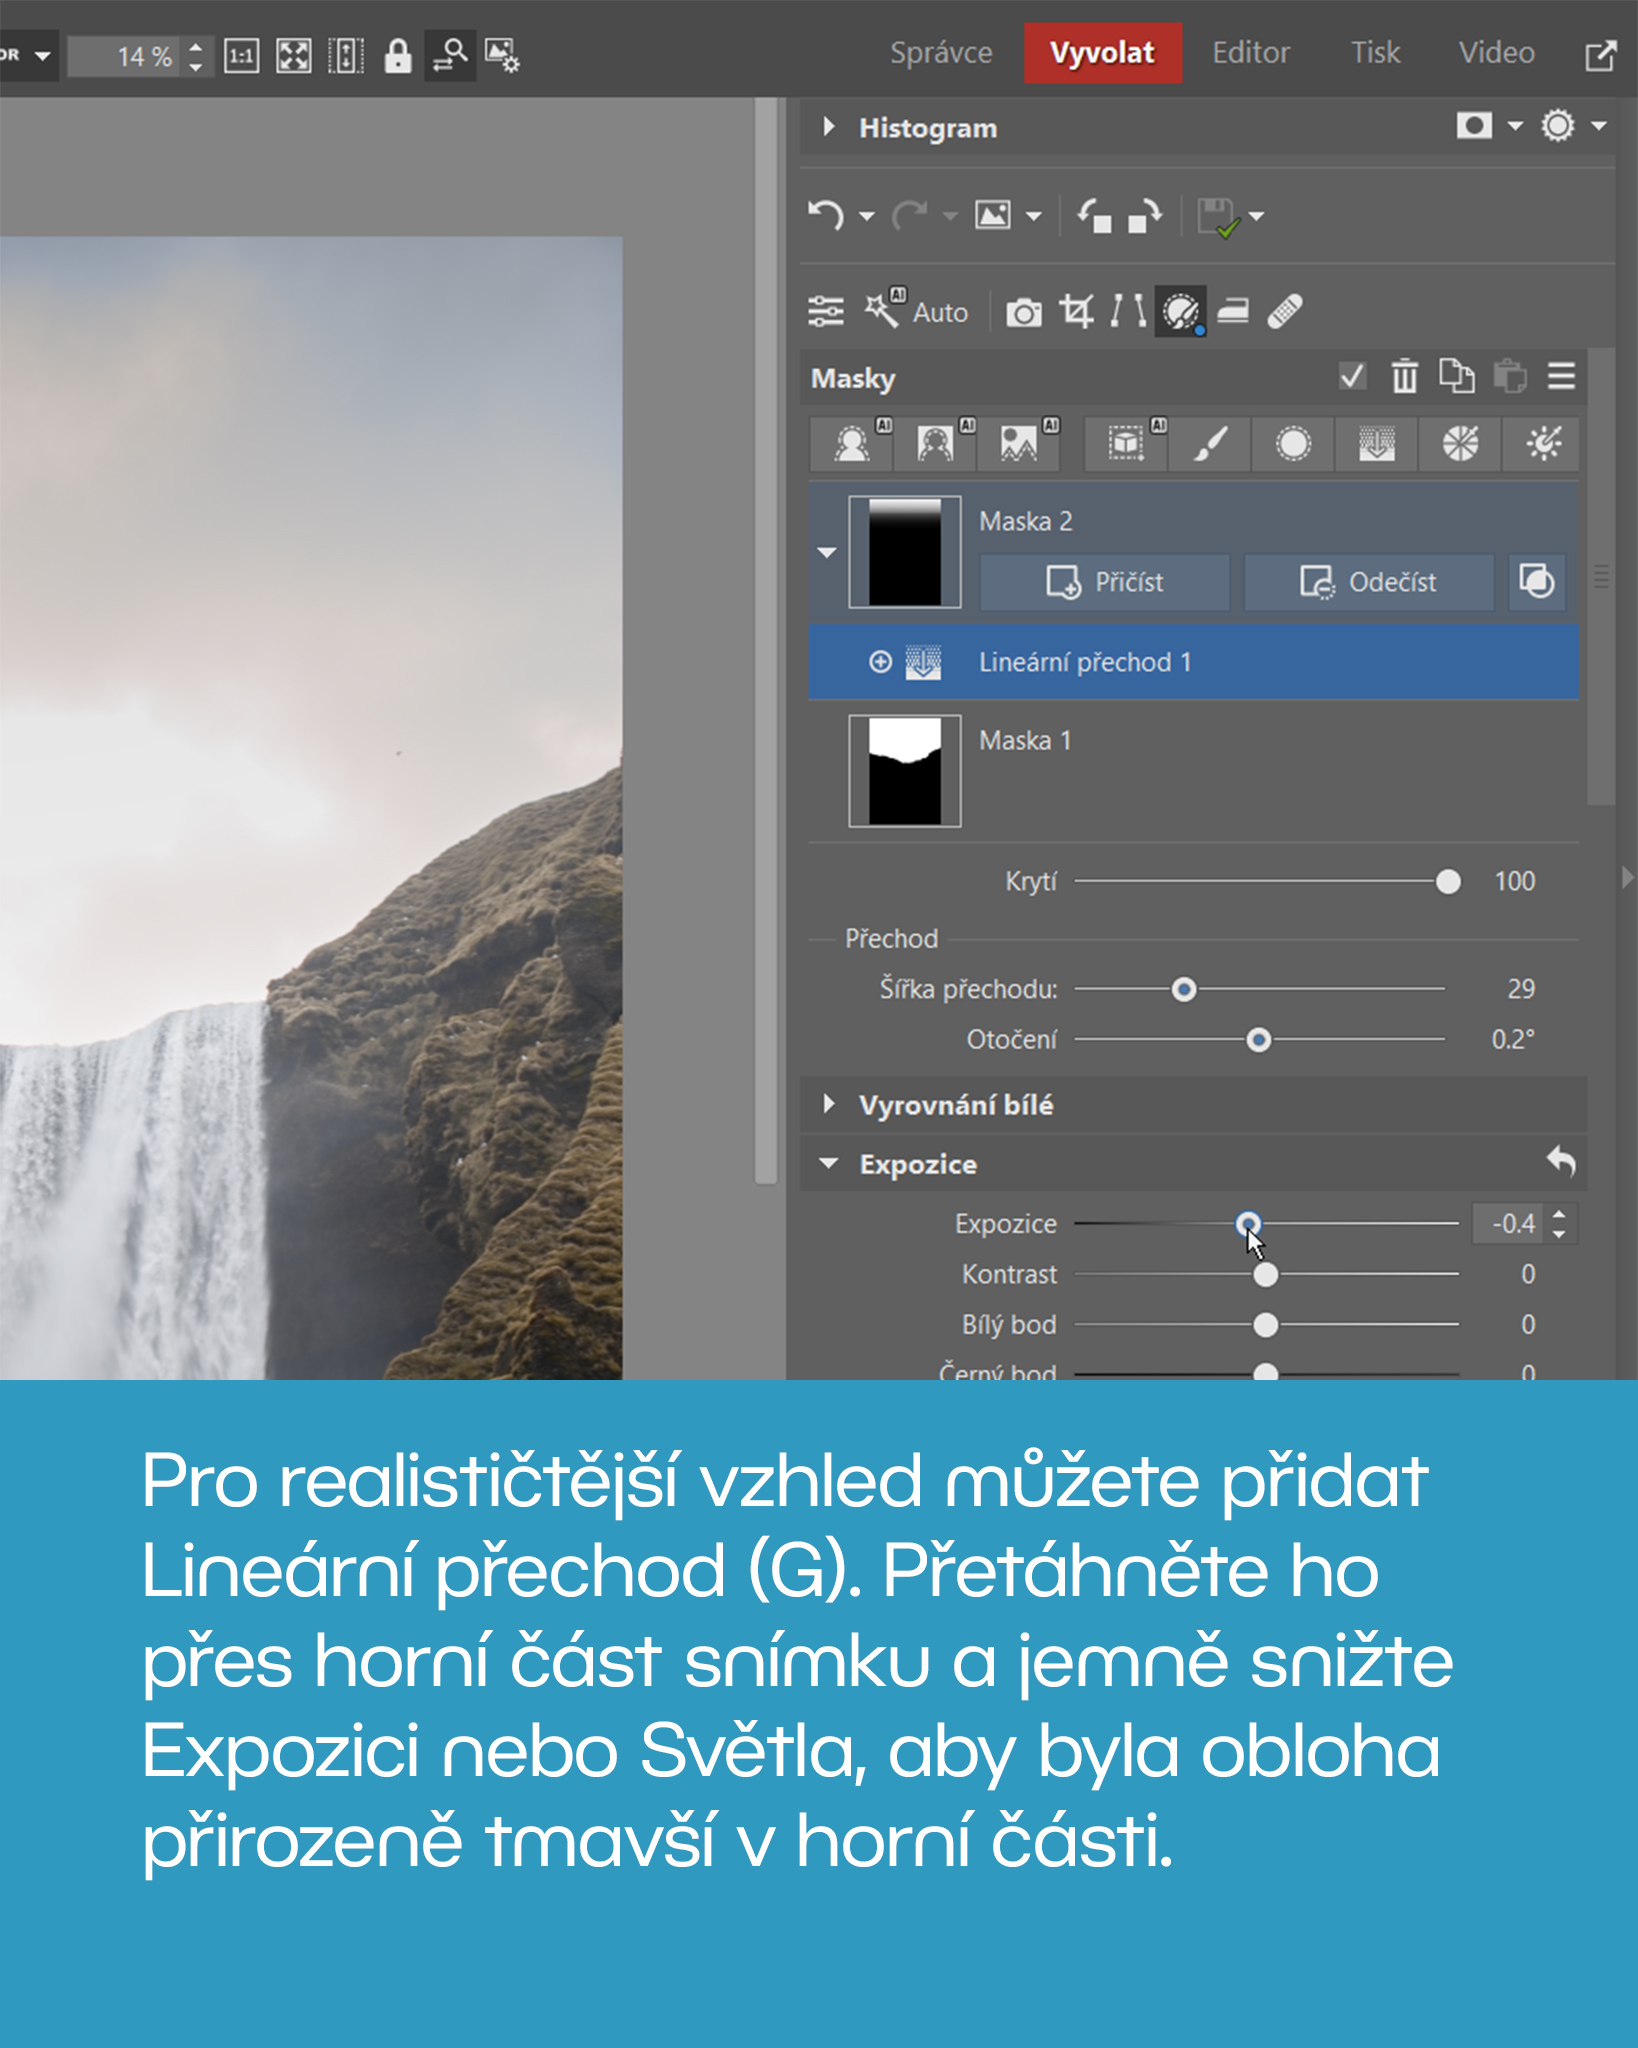Collapse the Expozice section
Screen dimensions: 1638x2048
pyautogui.click(x=828, y=1163)
